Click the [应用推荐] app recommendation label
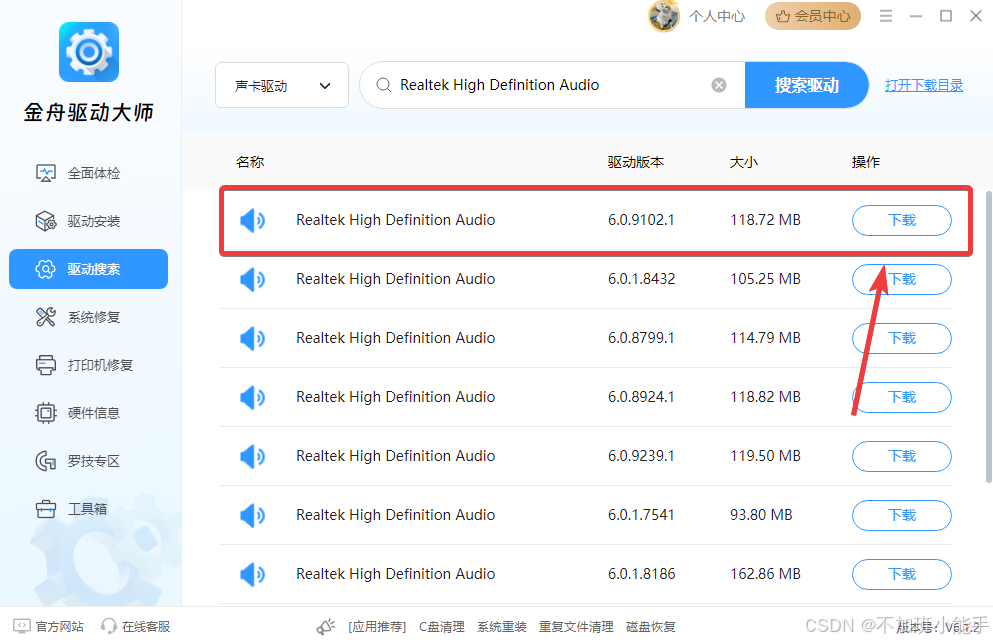 377,627
